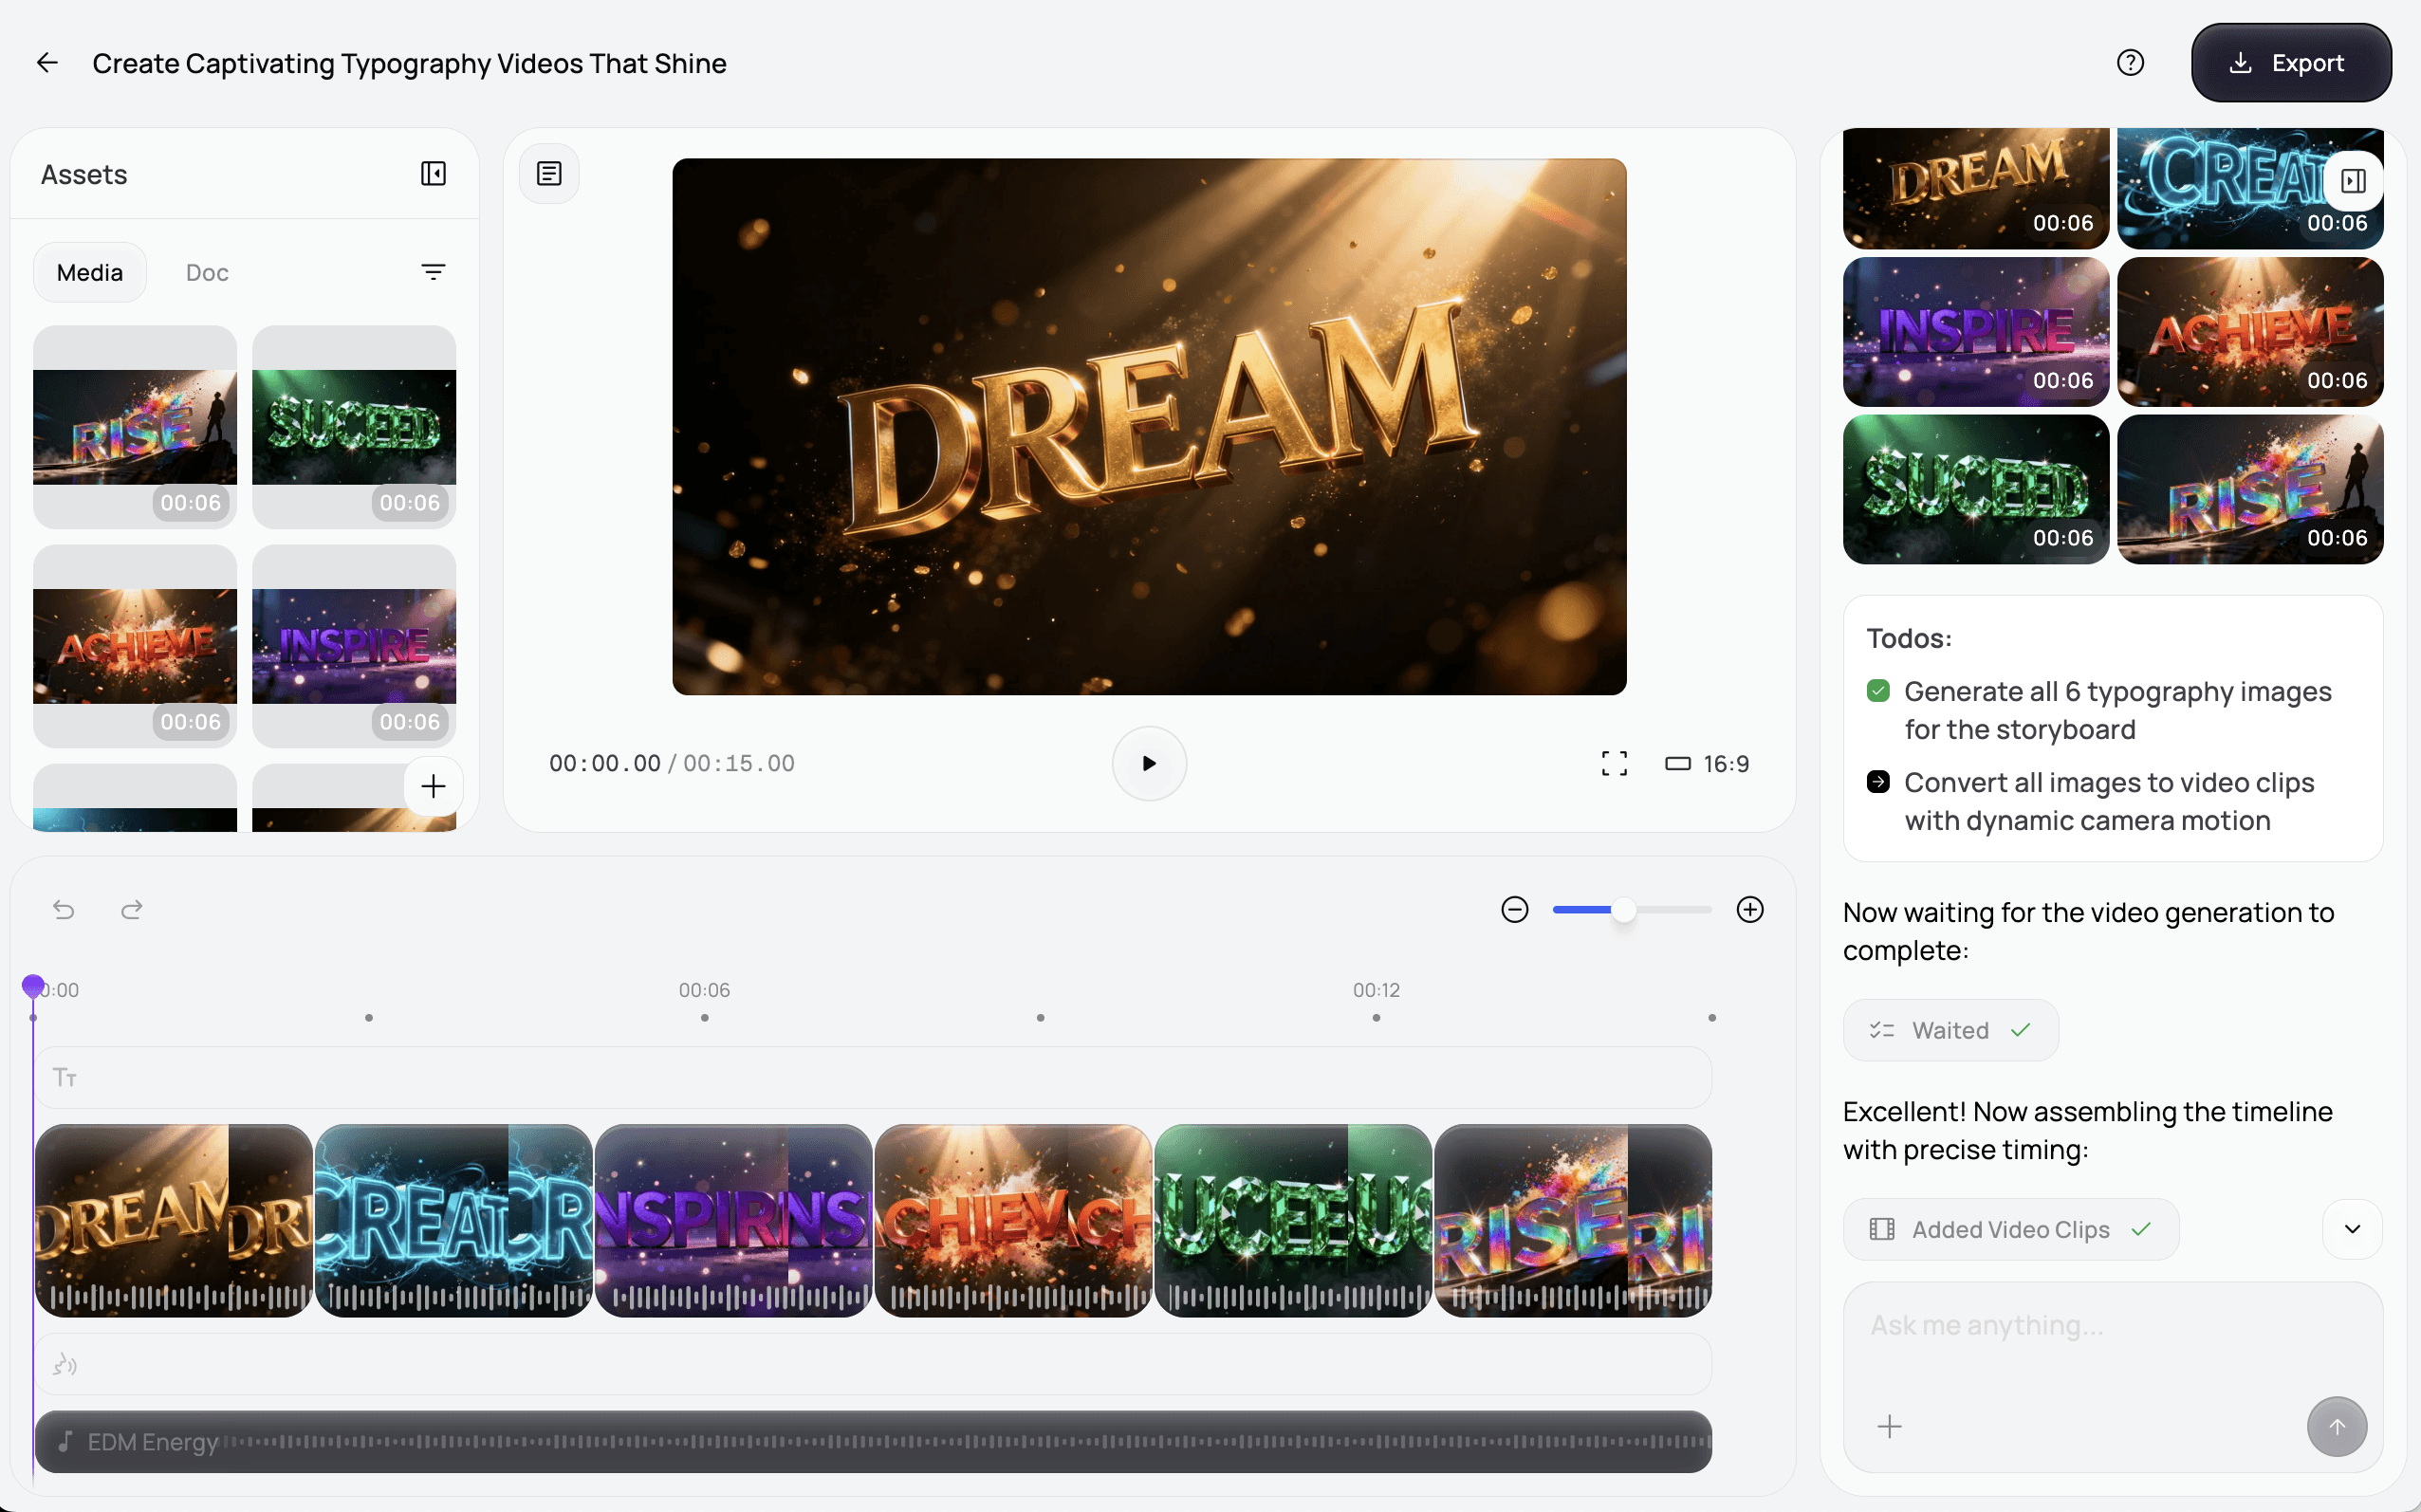The width and height of the screenshot is (2421, 1512).
Task: Click the Convert images to video todo marker
Action: click(x=1878, y=782)
